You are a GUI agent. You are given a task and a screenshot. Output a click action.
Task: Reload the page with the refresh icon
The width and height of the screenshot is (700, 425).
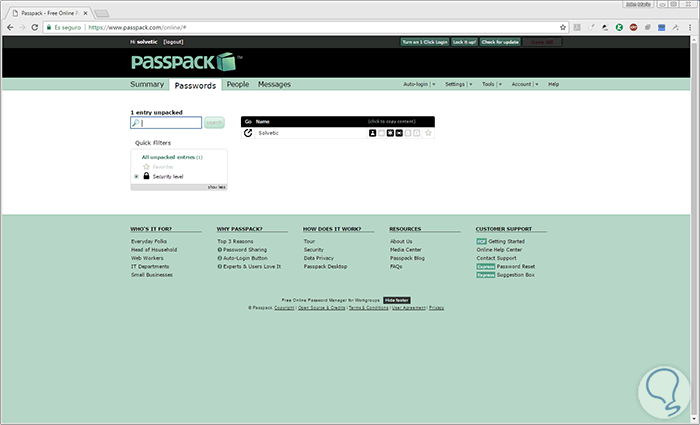tap(35, 27)
